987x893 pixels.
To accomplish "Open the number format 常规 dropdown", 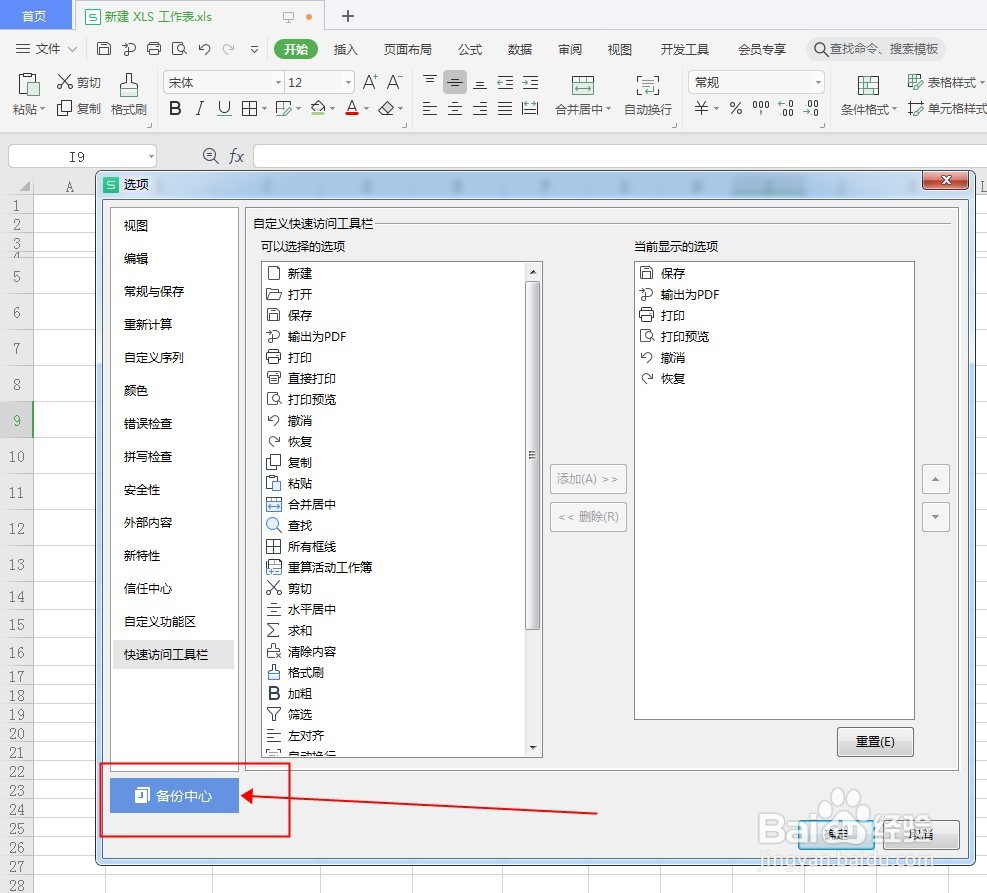I will pos(818,82).
